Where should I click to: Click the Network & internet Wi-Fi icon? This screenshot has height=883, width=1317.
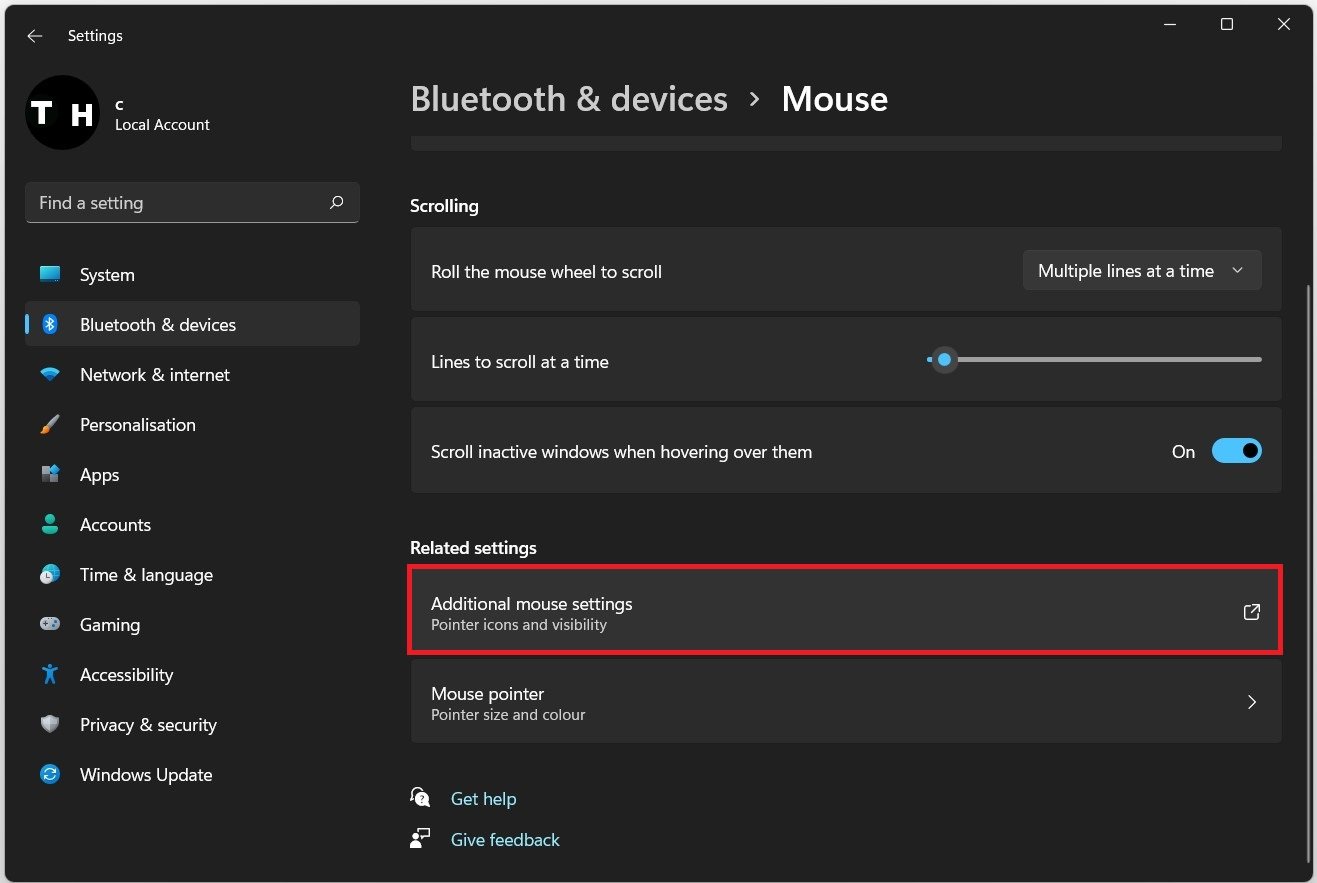[50, 375]
